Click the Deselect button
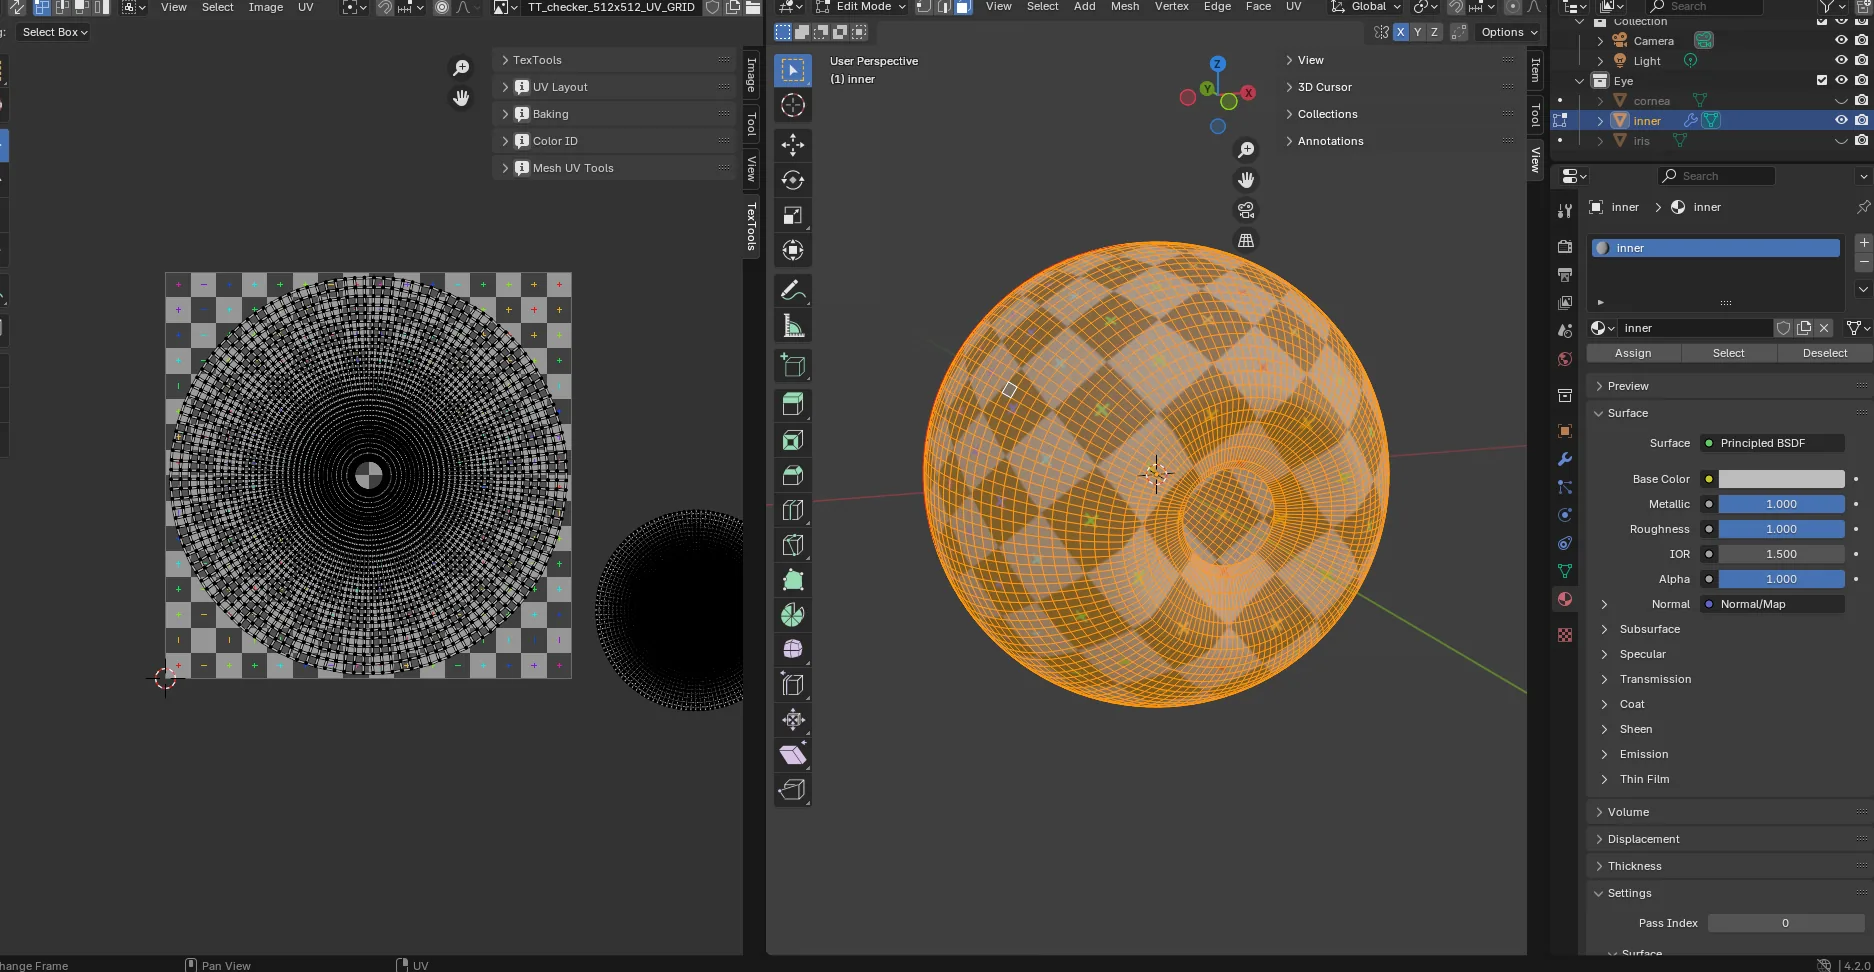1874x972 pixels. click(1824, 353)
